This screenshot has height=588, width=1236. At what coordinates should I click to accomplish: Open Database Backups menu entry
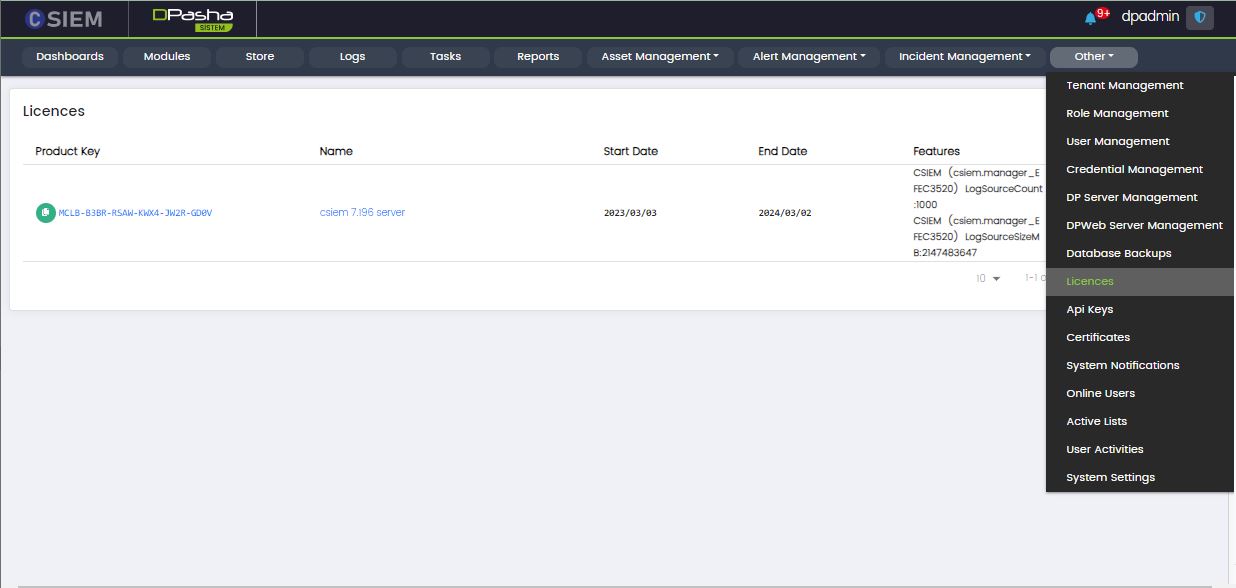pos(1118,254)
